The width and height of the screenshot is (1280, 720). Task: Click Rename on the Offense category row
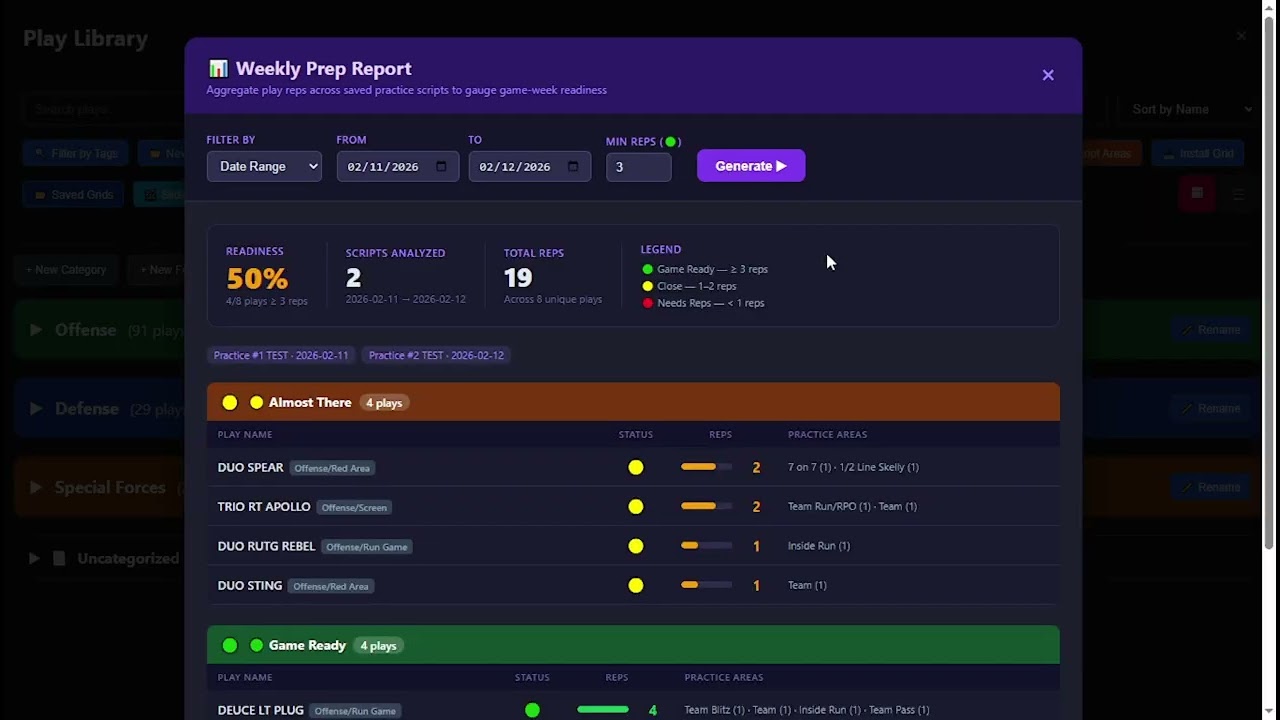point(1210,330)
